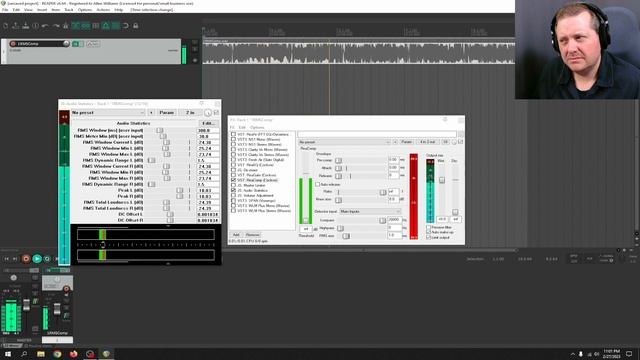Open Detector input Main Inputs dropdown

click(x=370, y=211)
